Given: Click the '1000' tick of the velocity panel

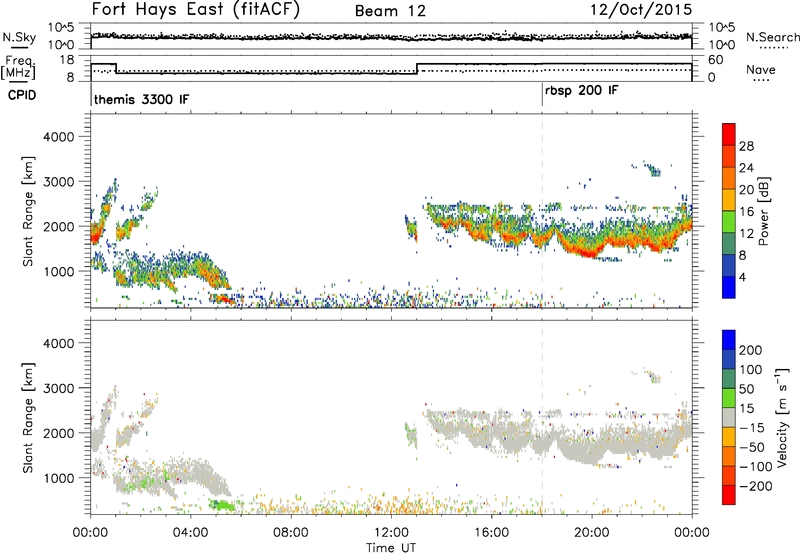Looking at the screenshot, I should 59,478.
